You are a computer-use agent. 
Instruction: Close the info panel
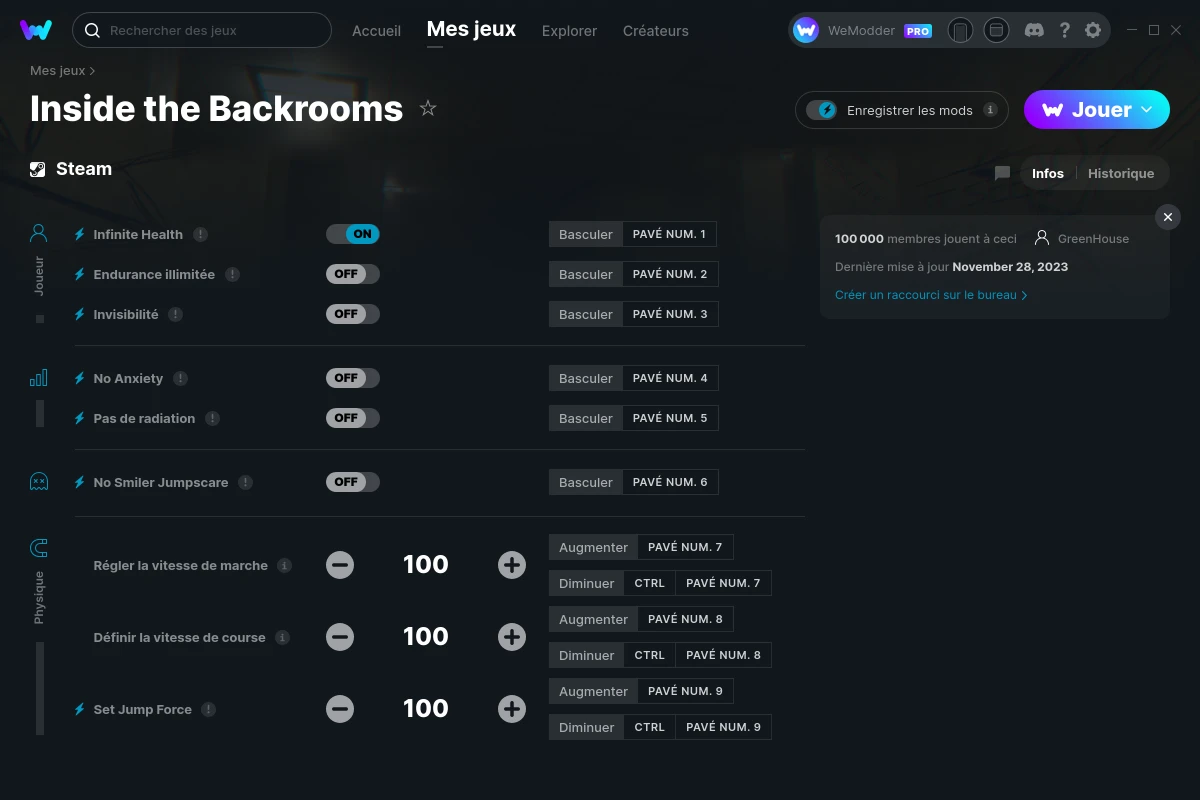click(x=1167, y=217)
